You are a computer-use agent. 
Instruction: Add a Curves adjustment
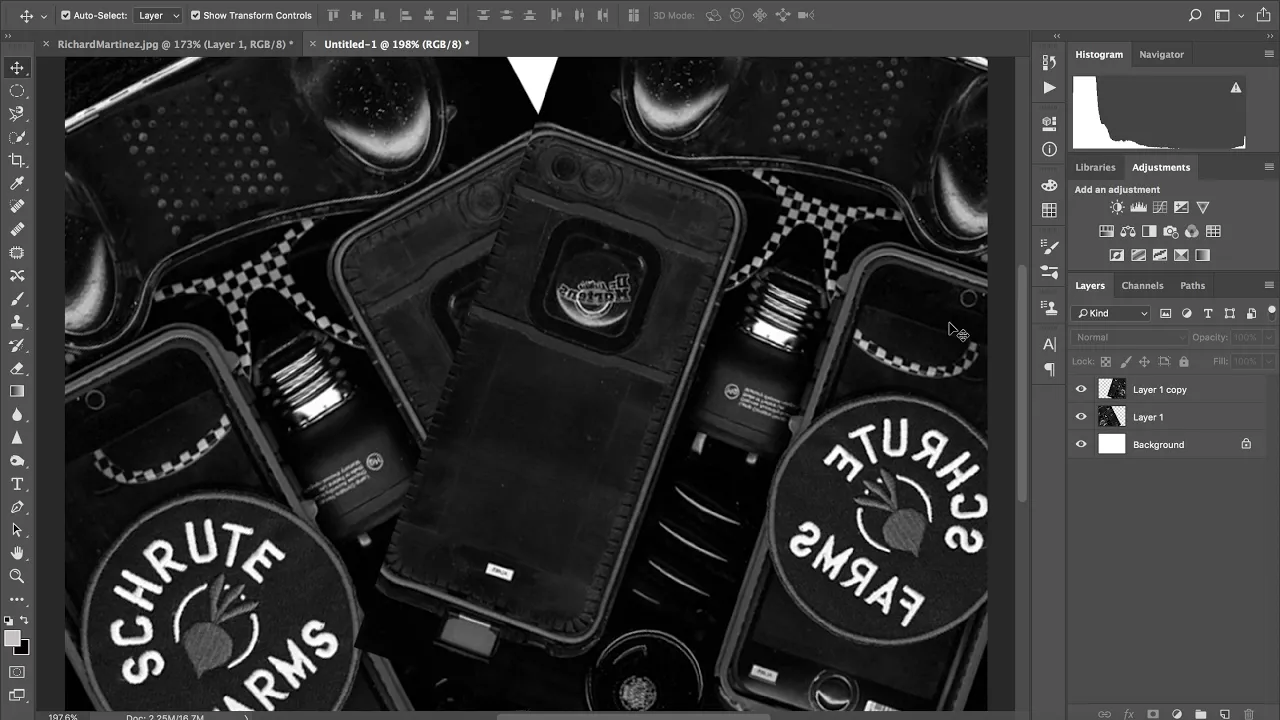pyautogui.click(x=1160, y=207)
